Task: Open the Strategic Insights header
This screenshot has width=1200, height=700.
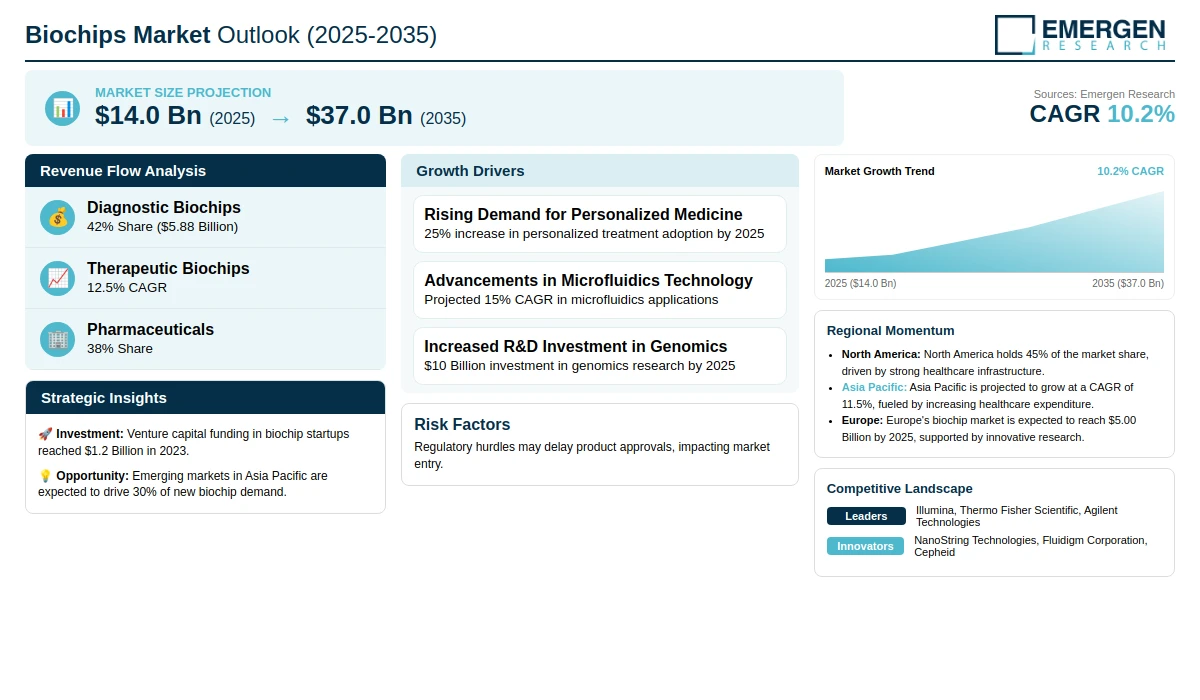Action: [x=205, y=398]
